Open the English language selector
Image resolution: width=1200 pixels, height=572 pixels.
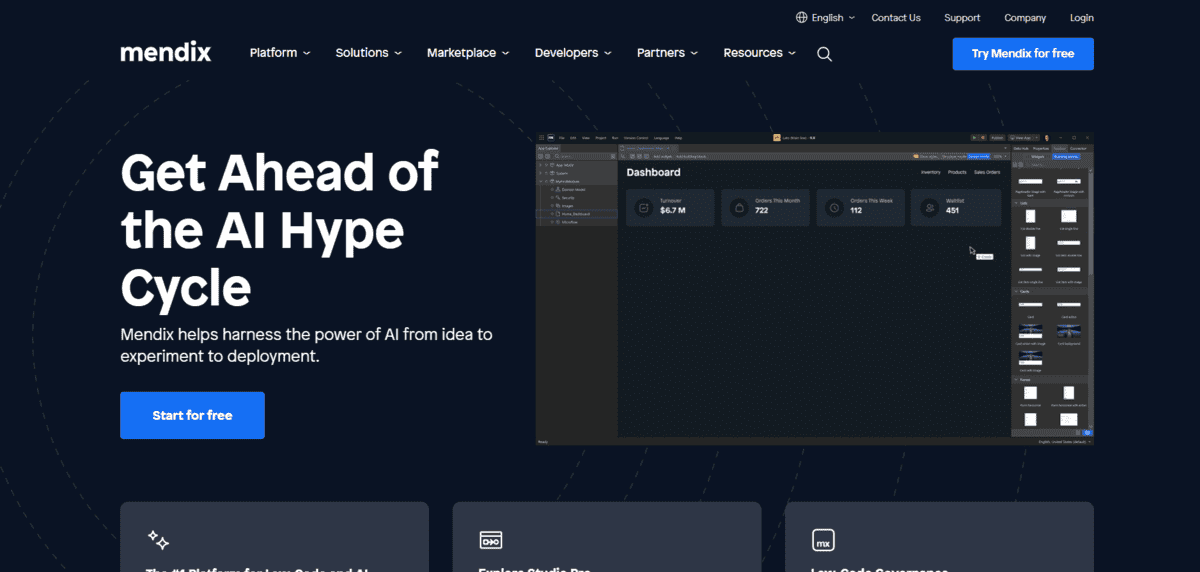(826, 18)
